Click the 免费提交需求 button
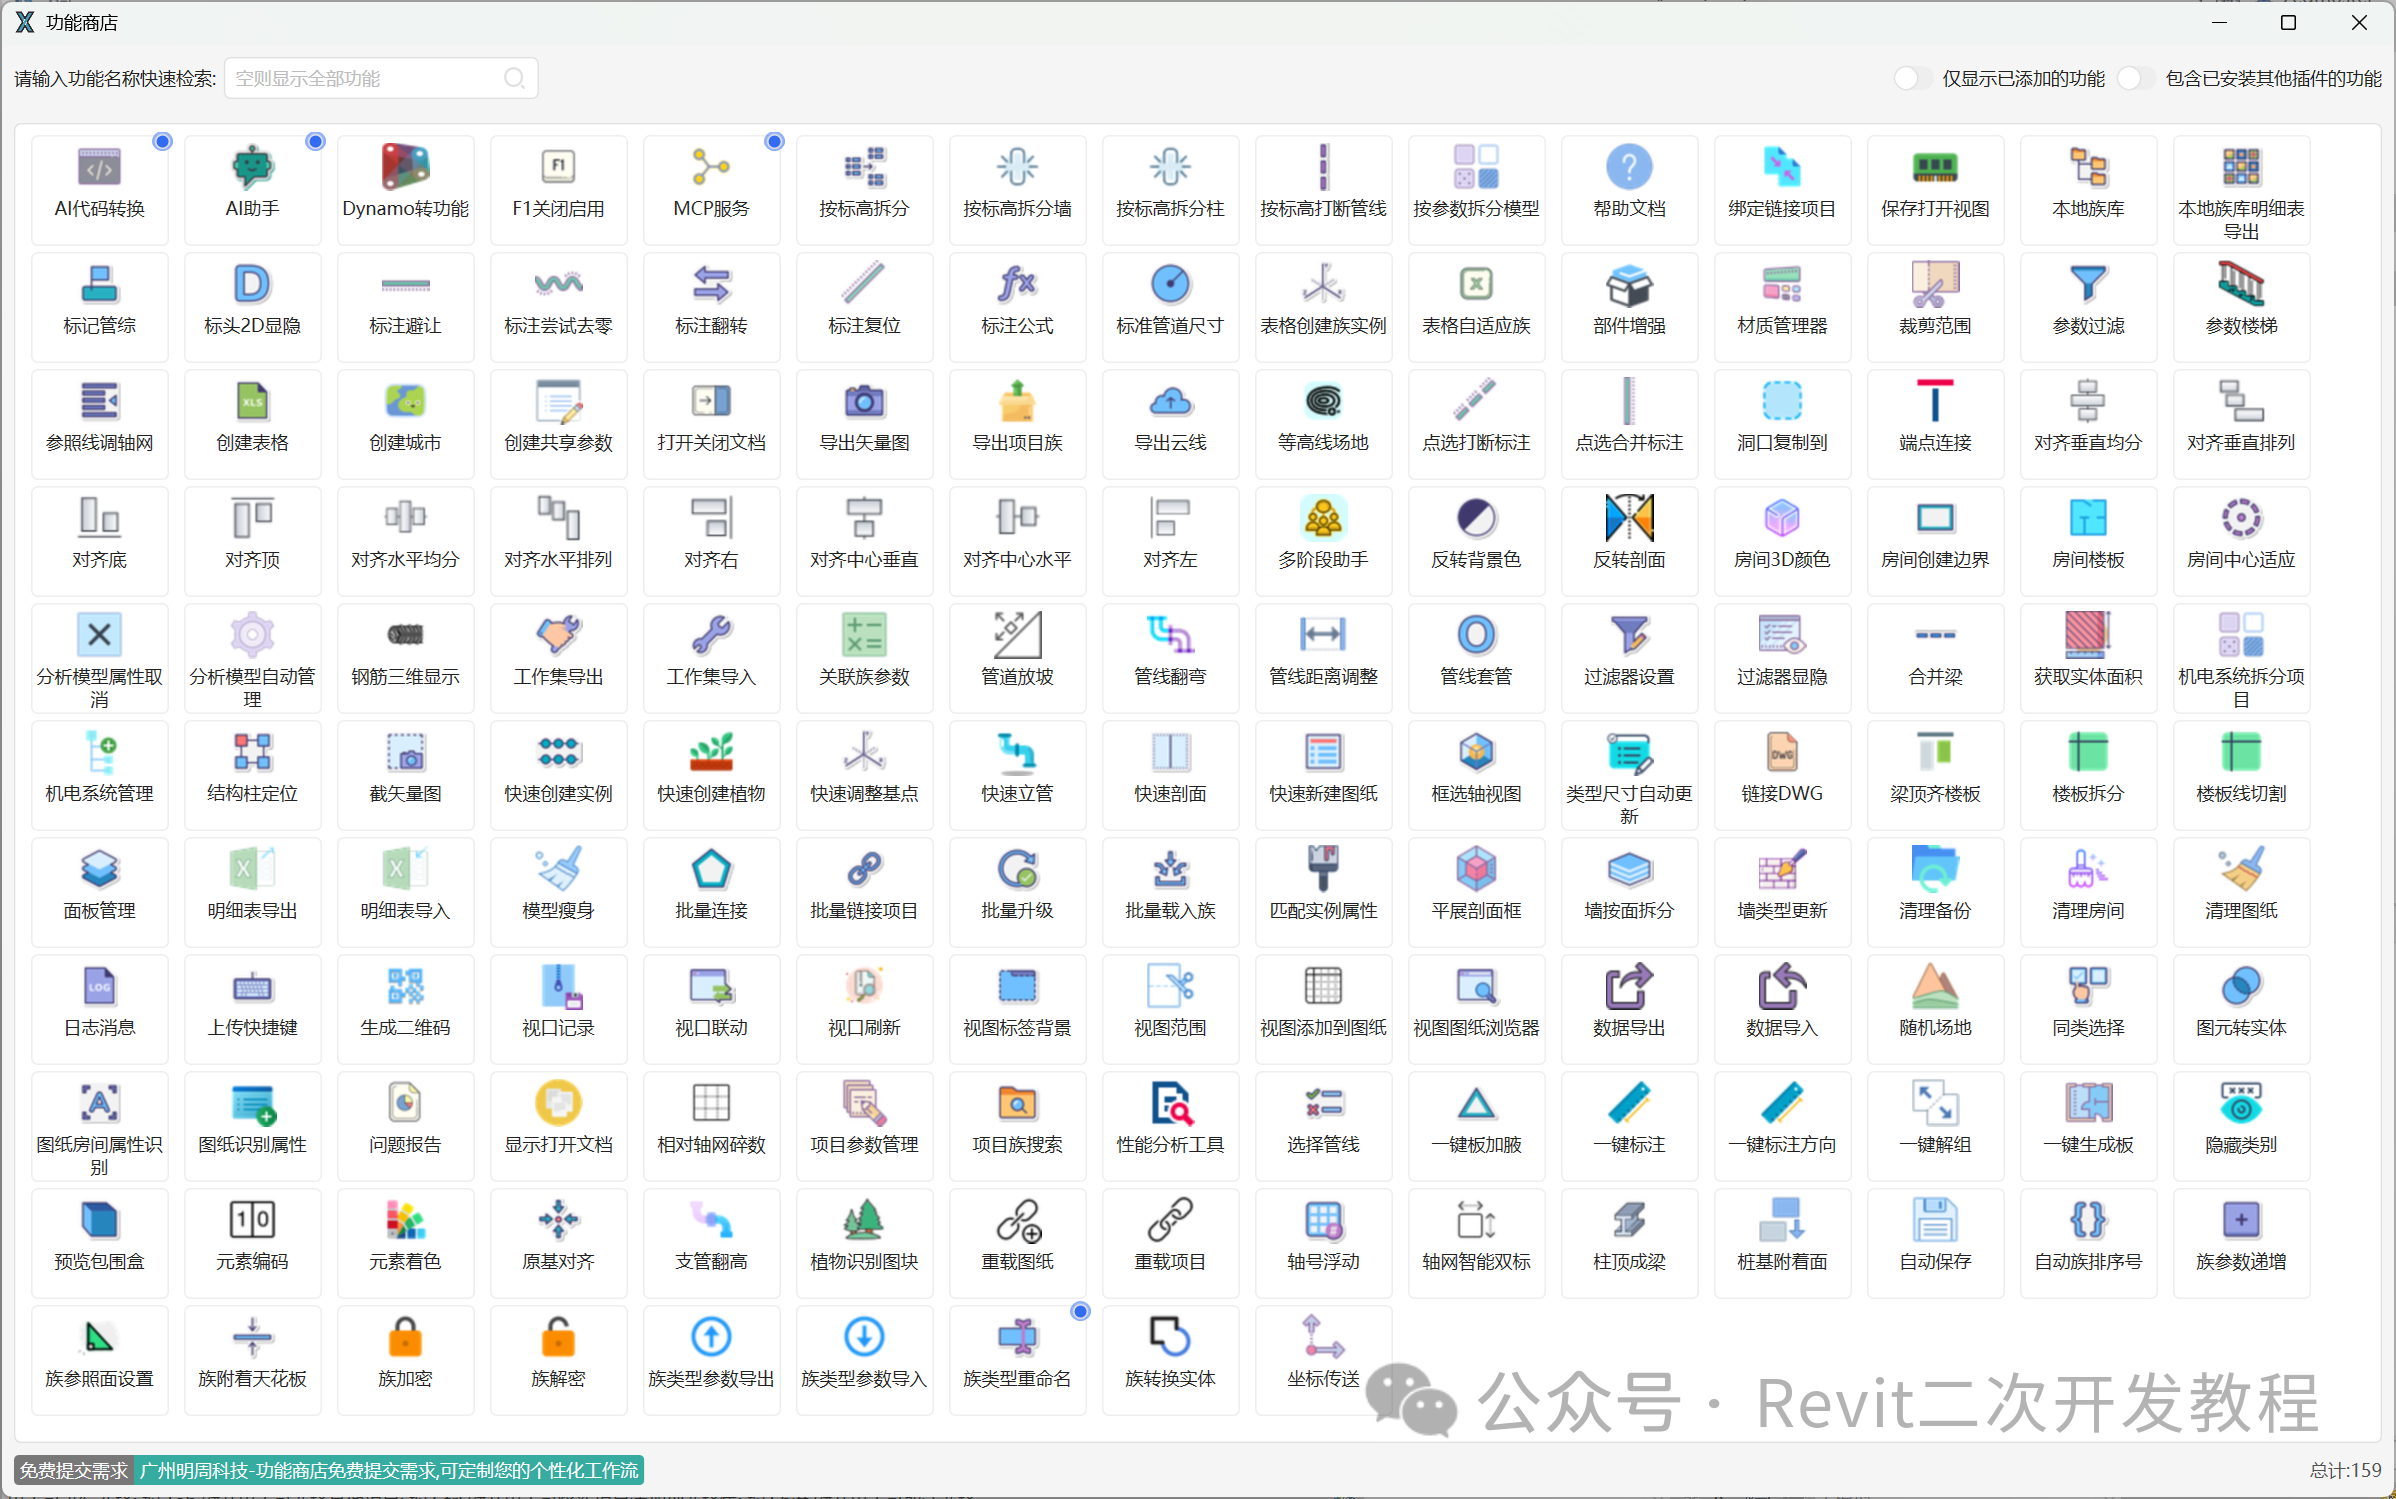 74,1470
